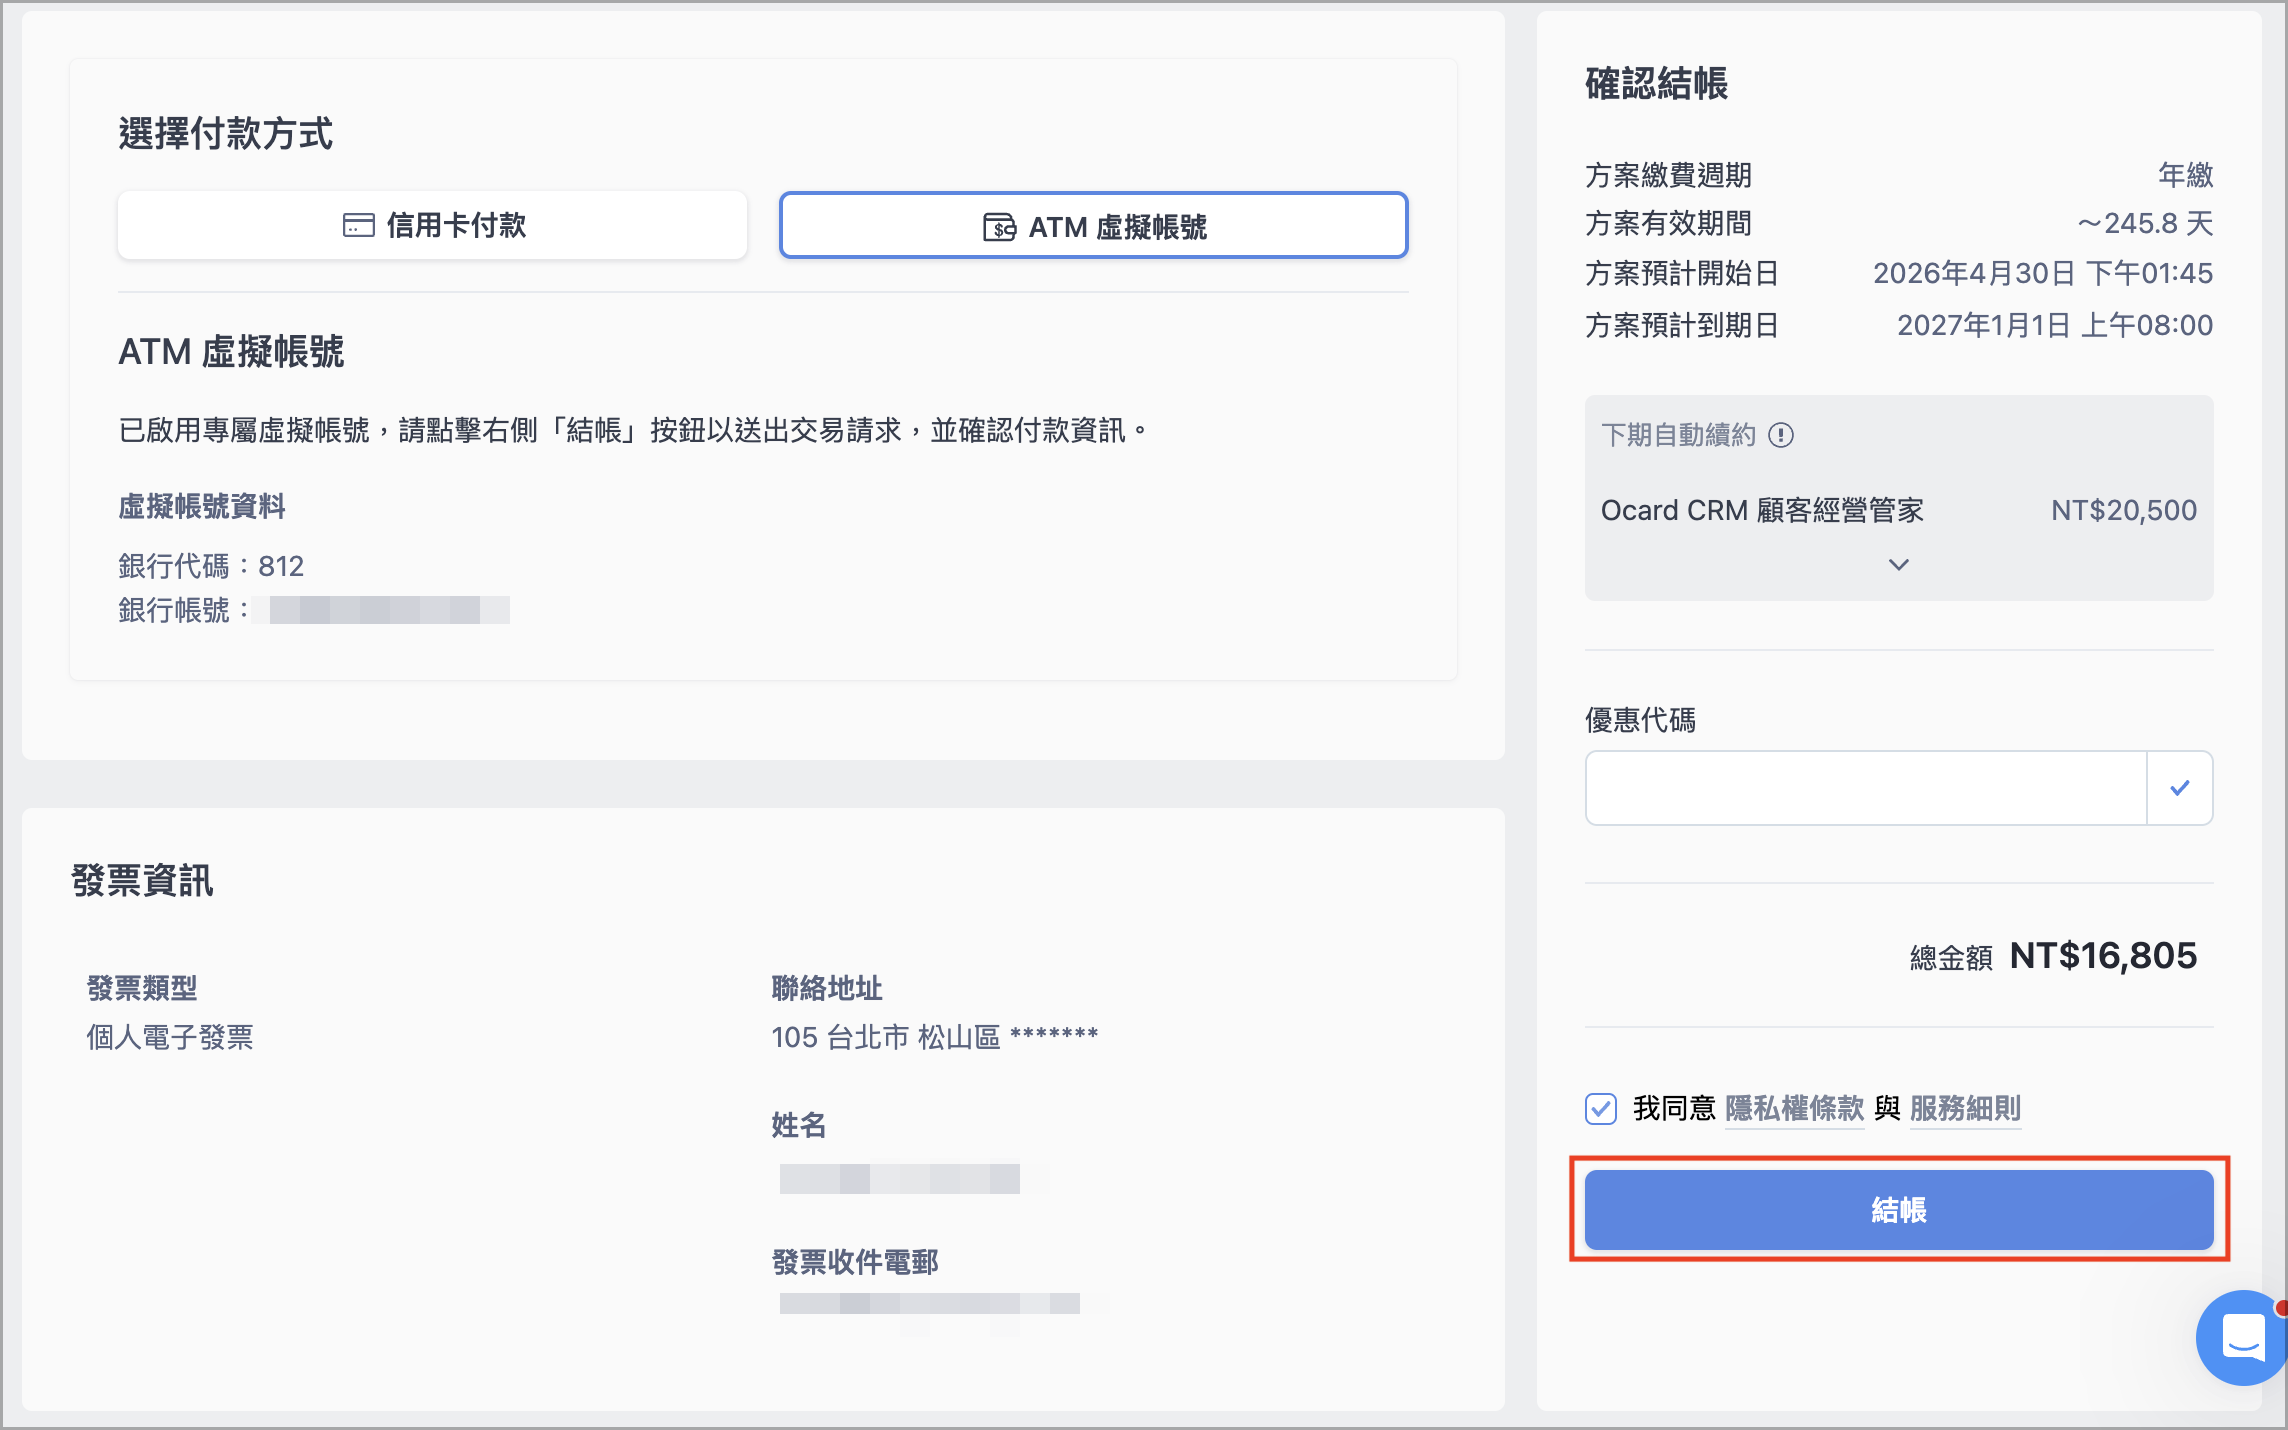Select the 信用卡付款 payment tab
Screen dimensions: 2288x1430
pos(432,225)
